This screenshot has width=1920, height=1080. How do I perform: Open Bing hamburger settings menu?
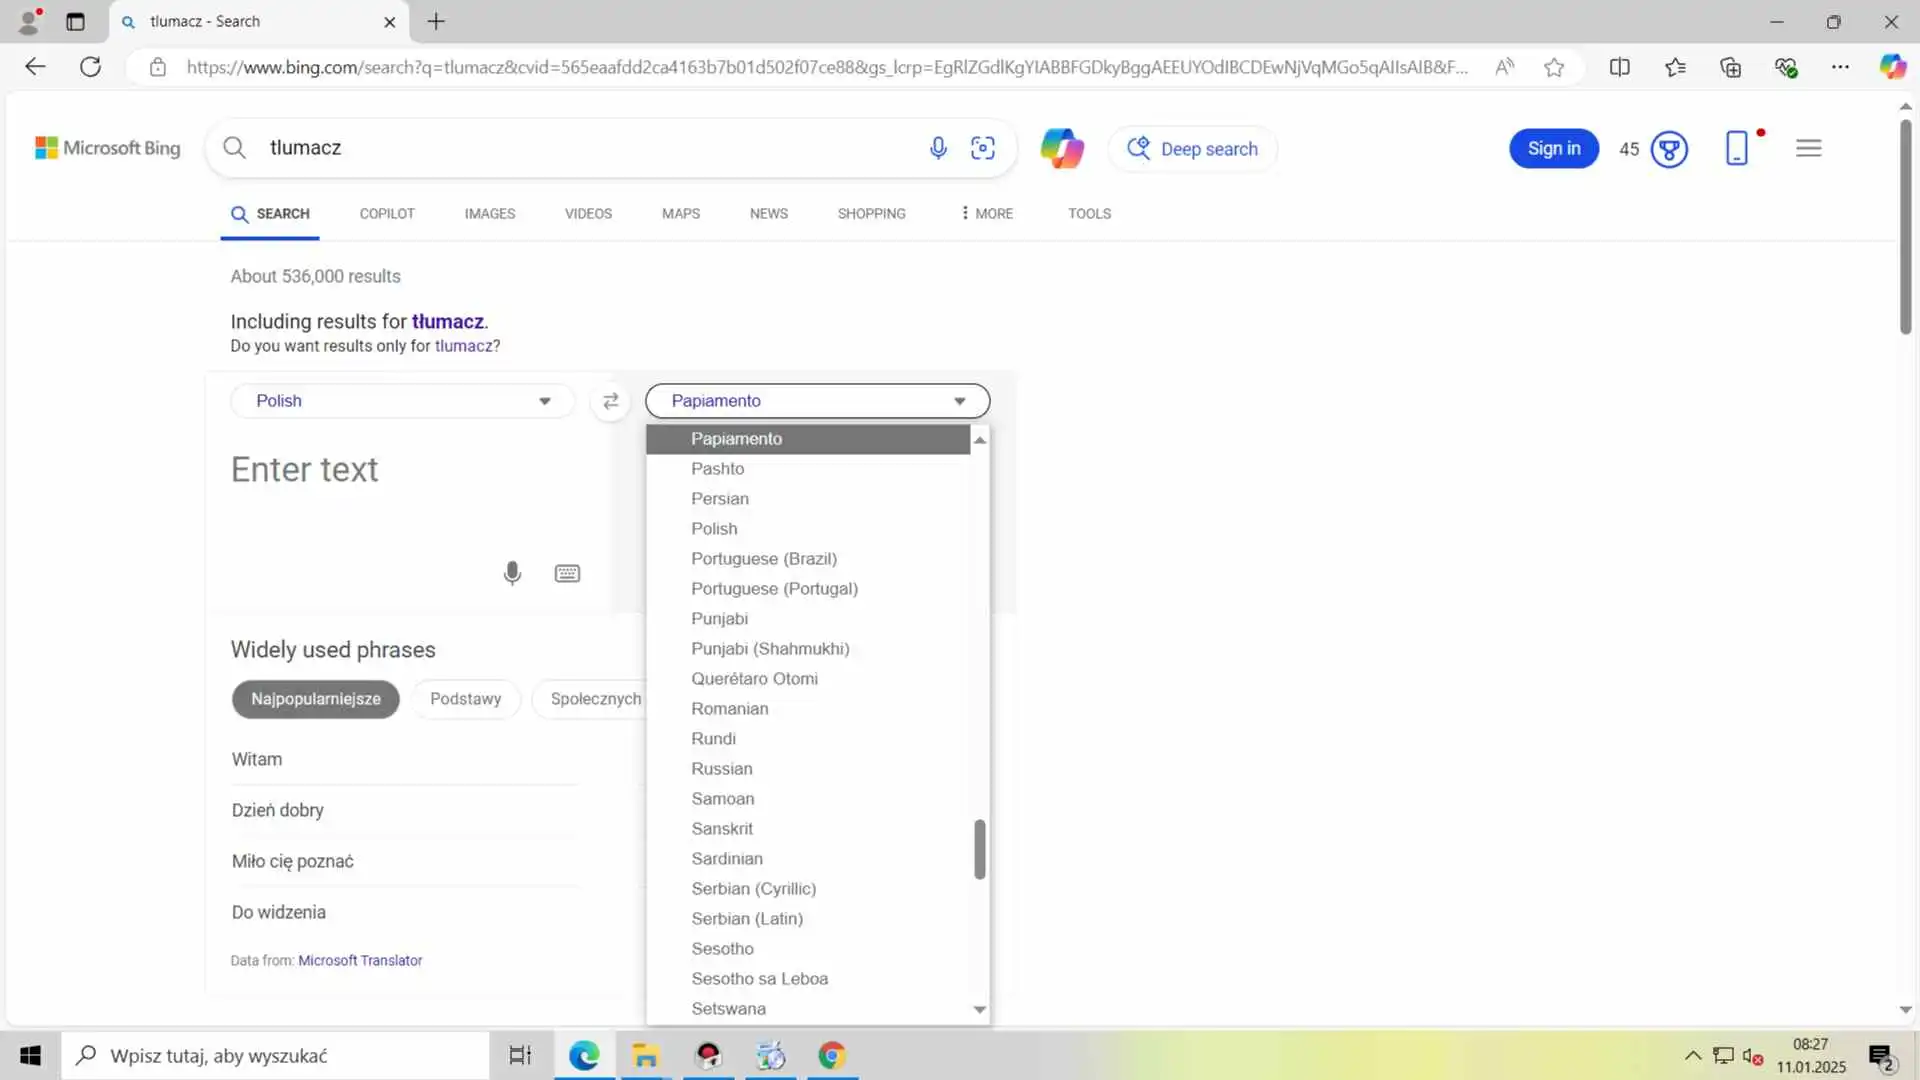tap(1808, 148)
